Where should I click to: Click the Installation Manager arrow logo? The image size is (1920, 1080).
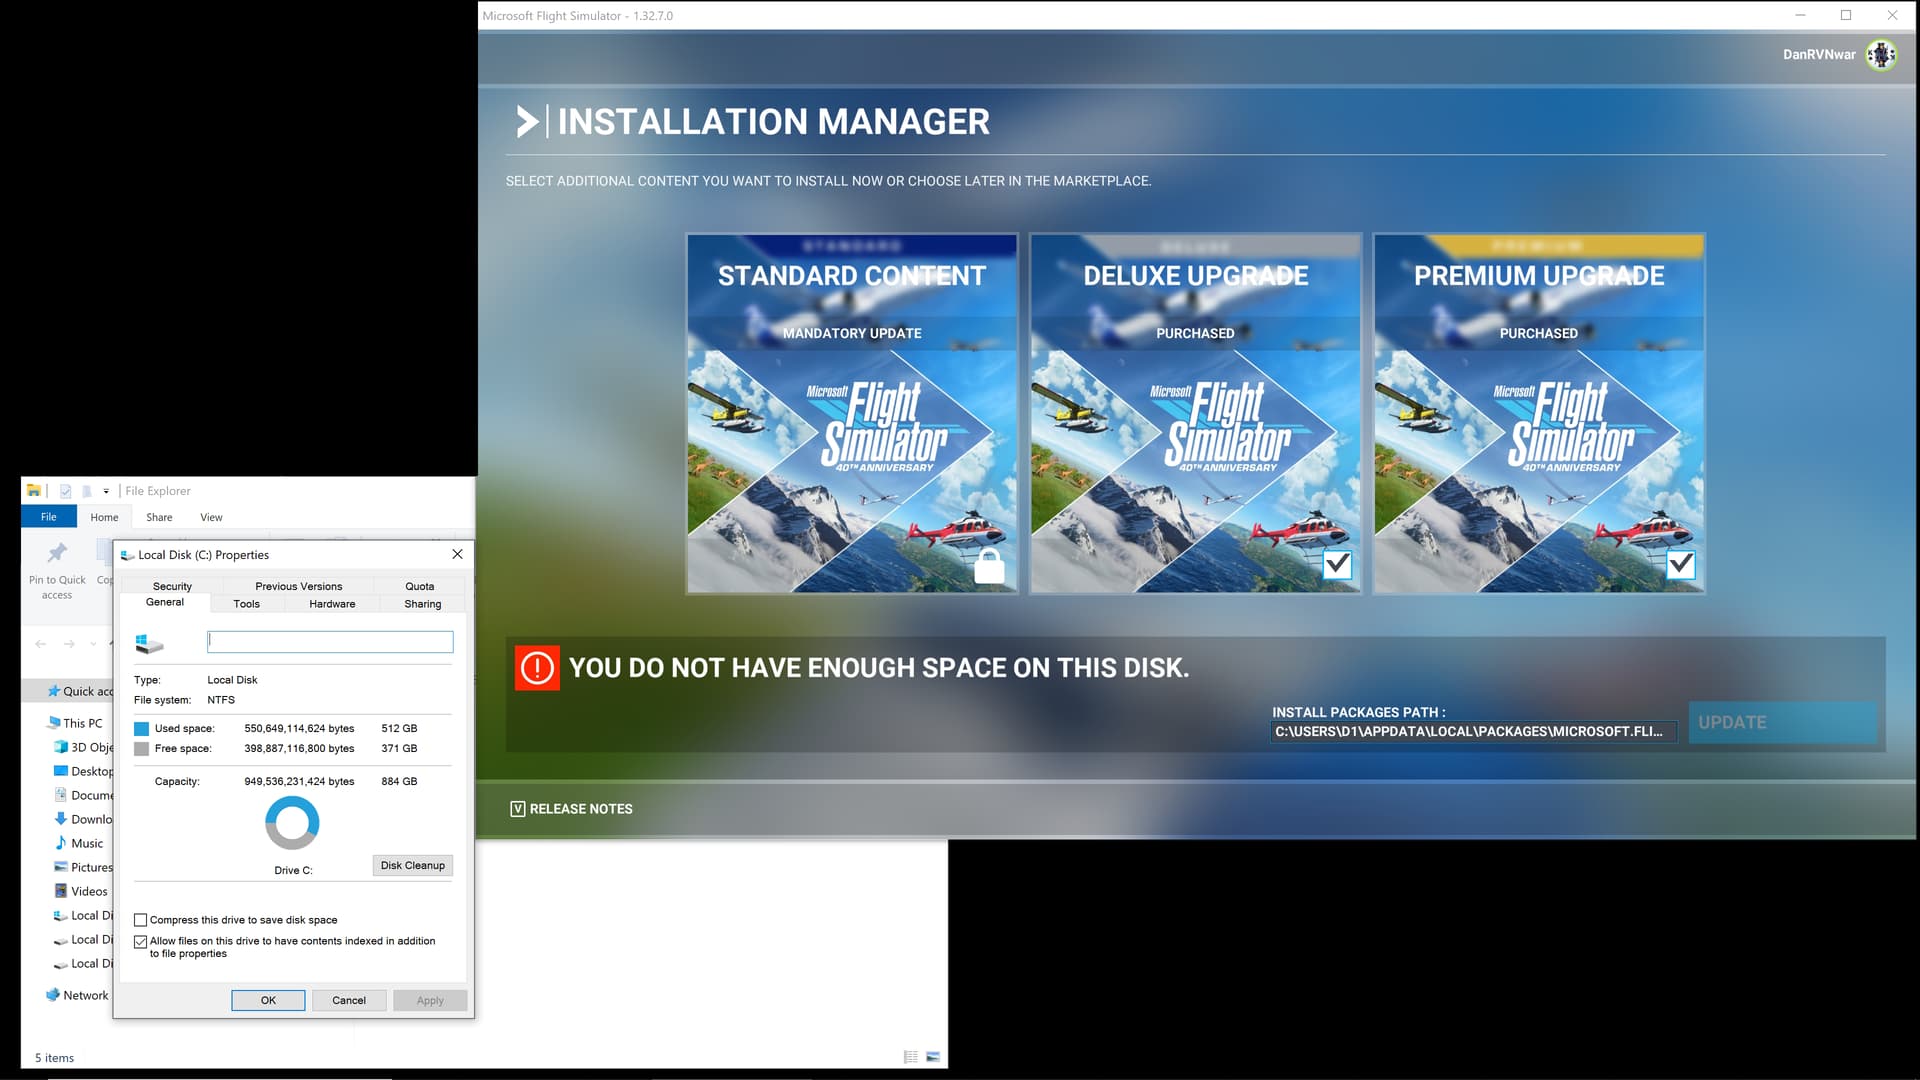(x=527, y=122)
